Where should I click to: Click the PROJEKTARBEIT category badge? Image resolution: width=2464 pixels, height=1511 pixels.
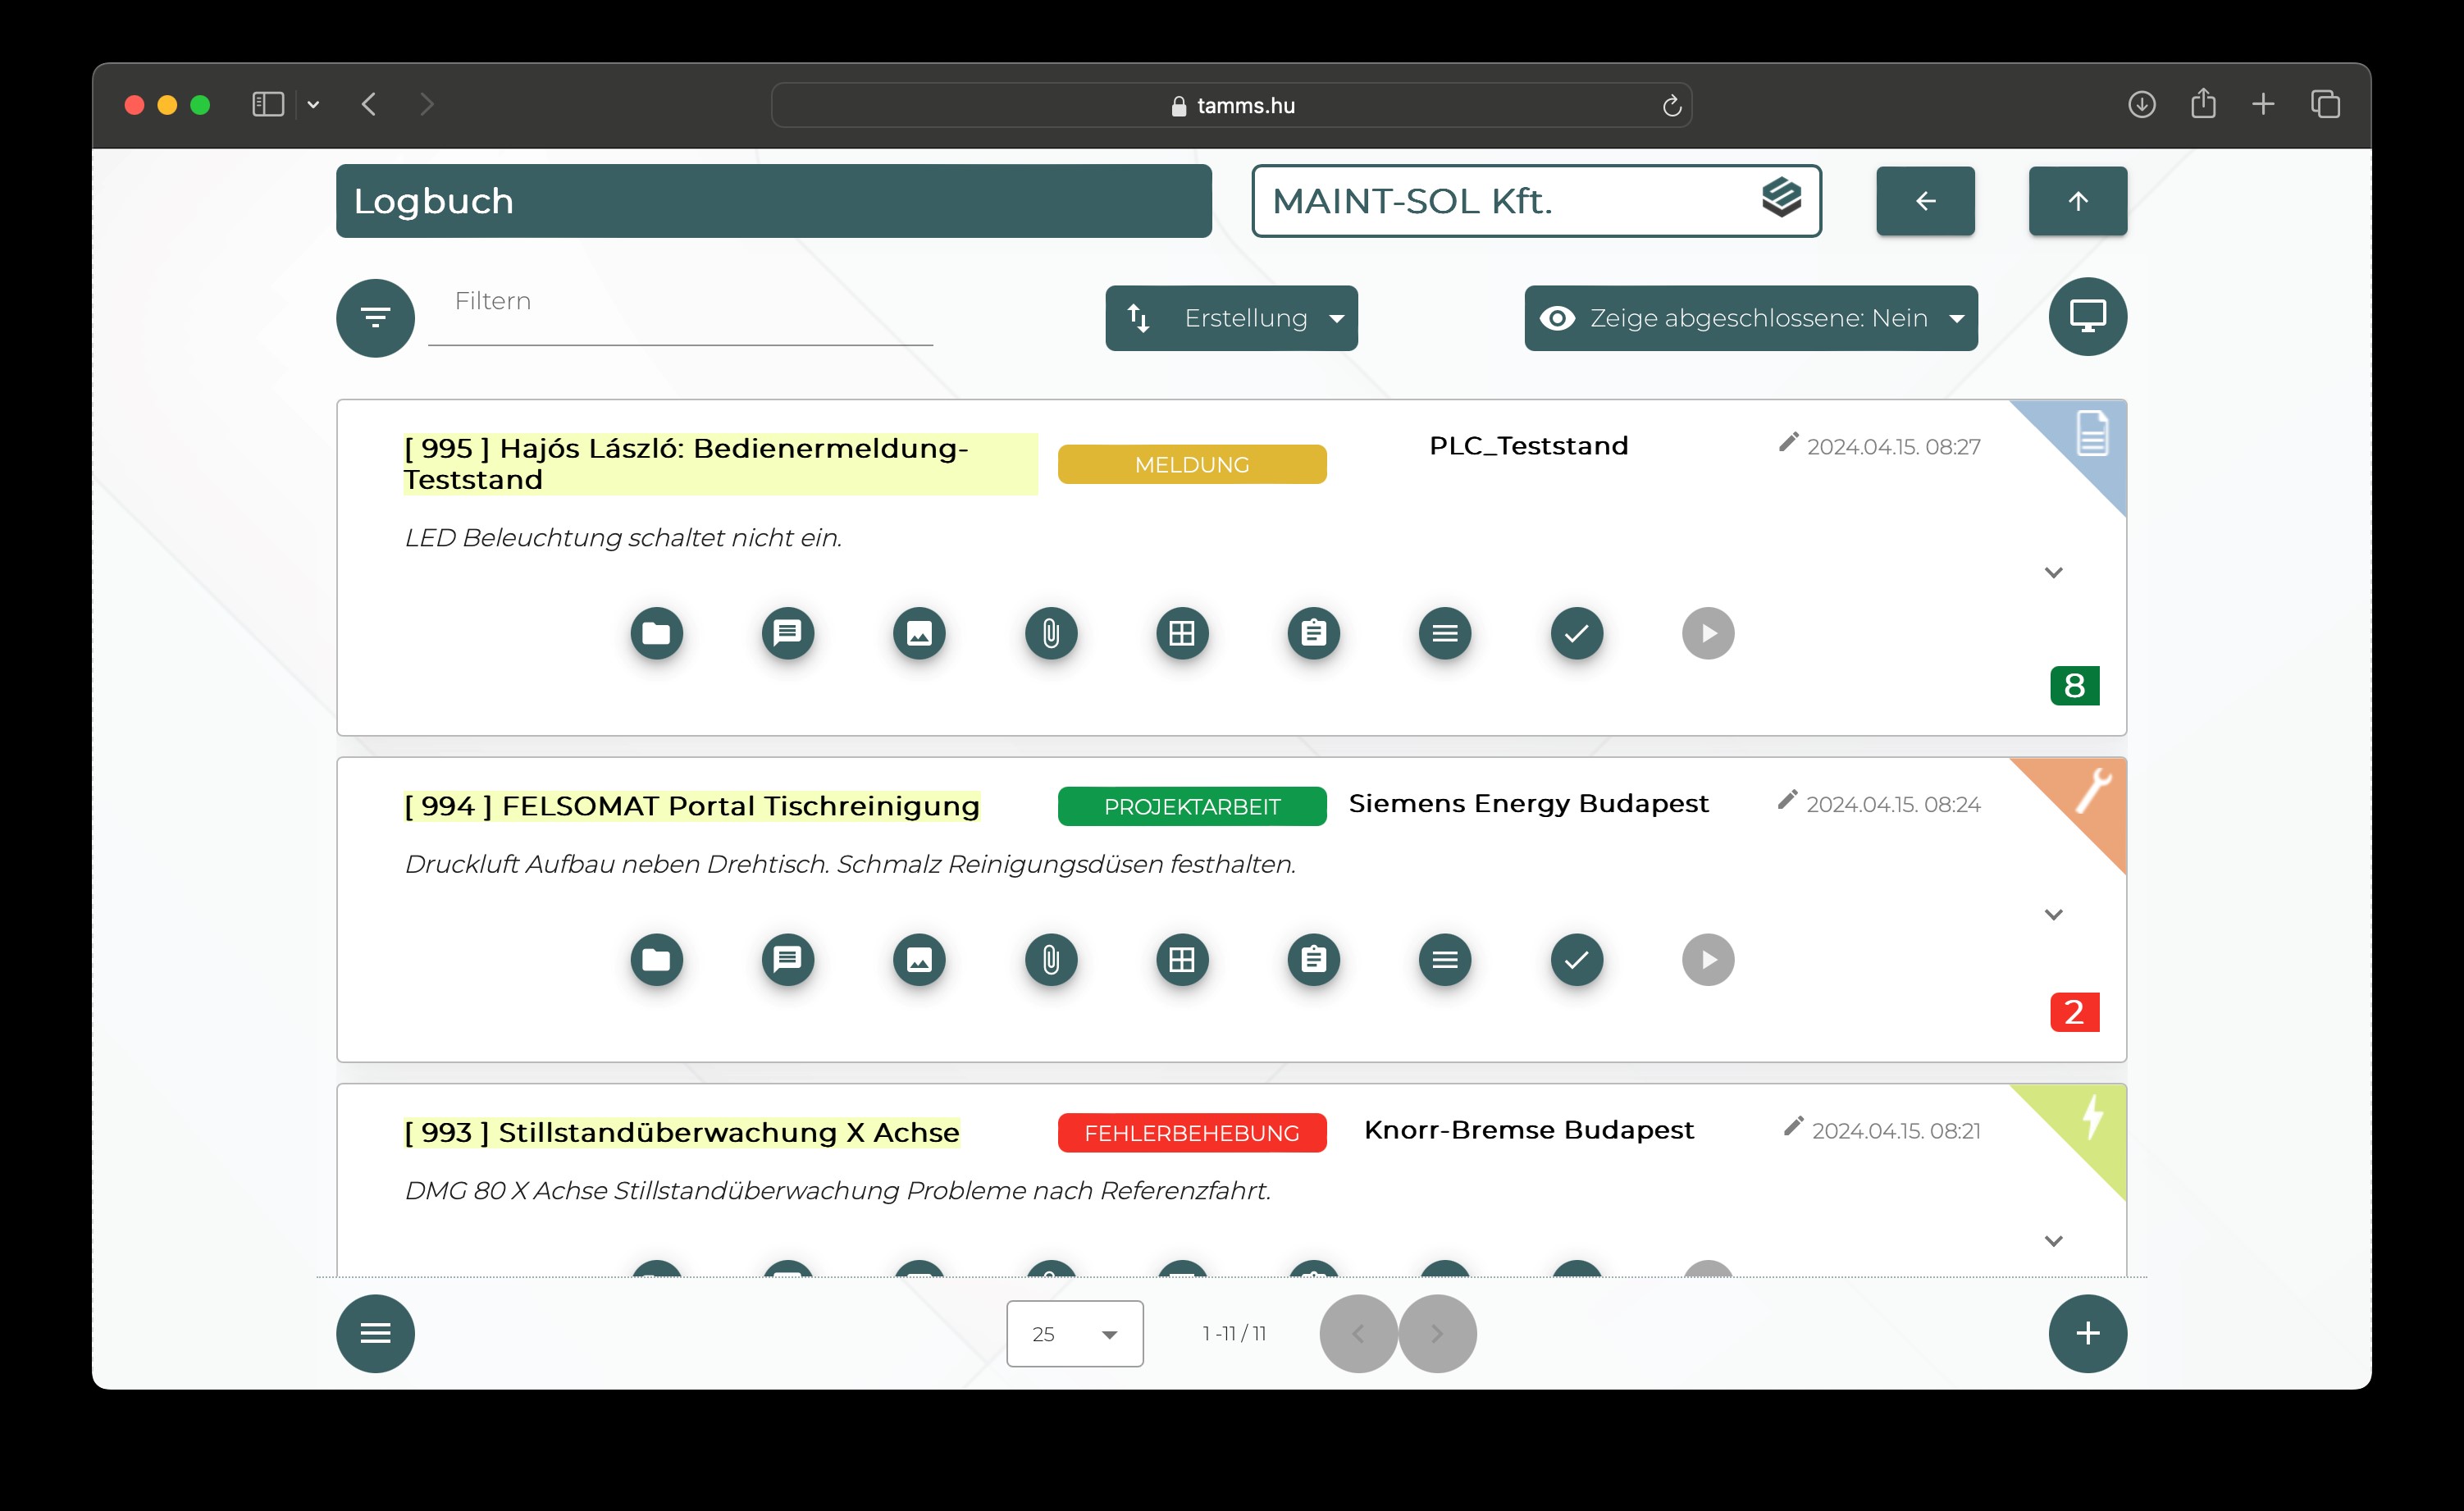(1192, 806)
